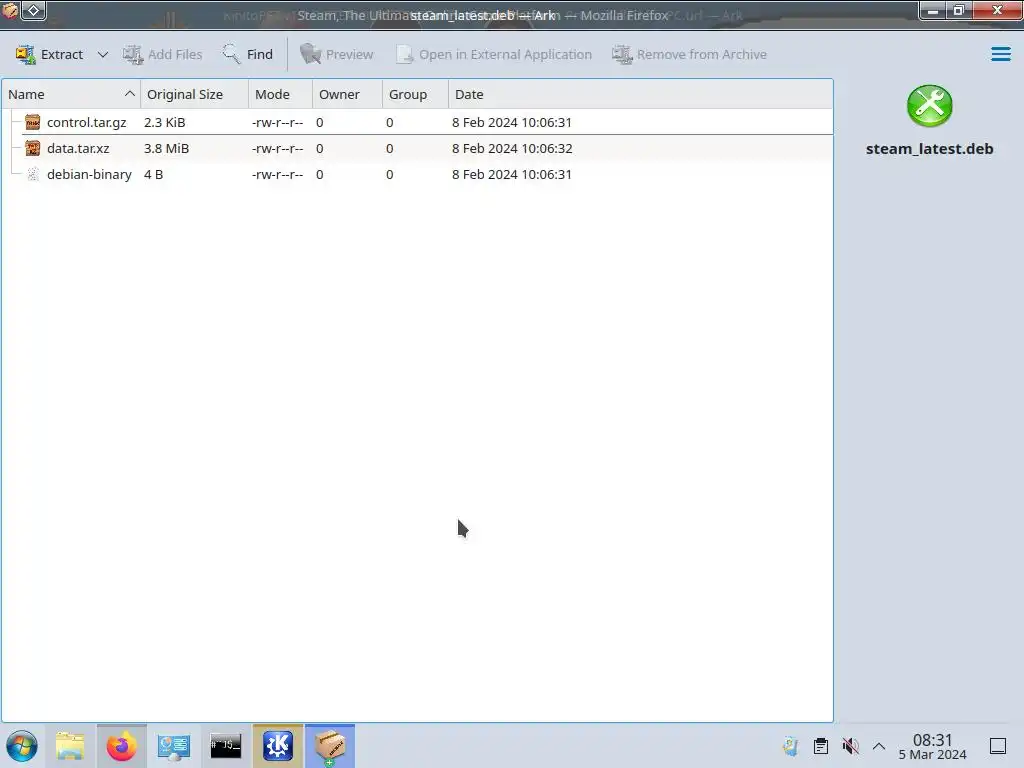Screen dimensions: 1024x768
Task: Click the 3.8 MiB size cell
Action: (167, 148)
